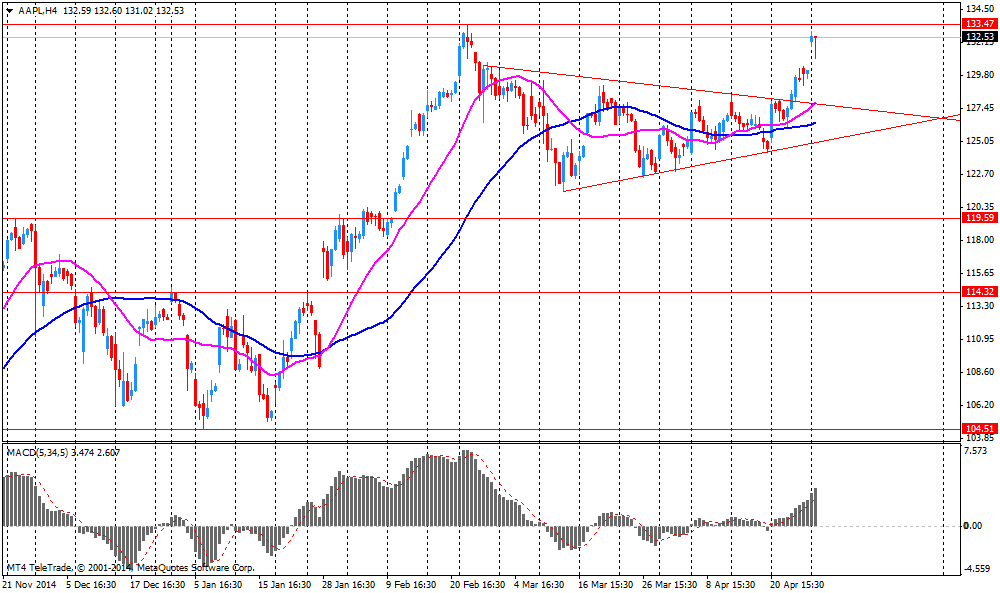Screen dimensions: 1000x593
Task: Click the 129.80 price scale value
Action: coord(980,75)
